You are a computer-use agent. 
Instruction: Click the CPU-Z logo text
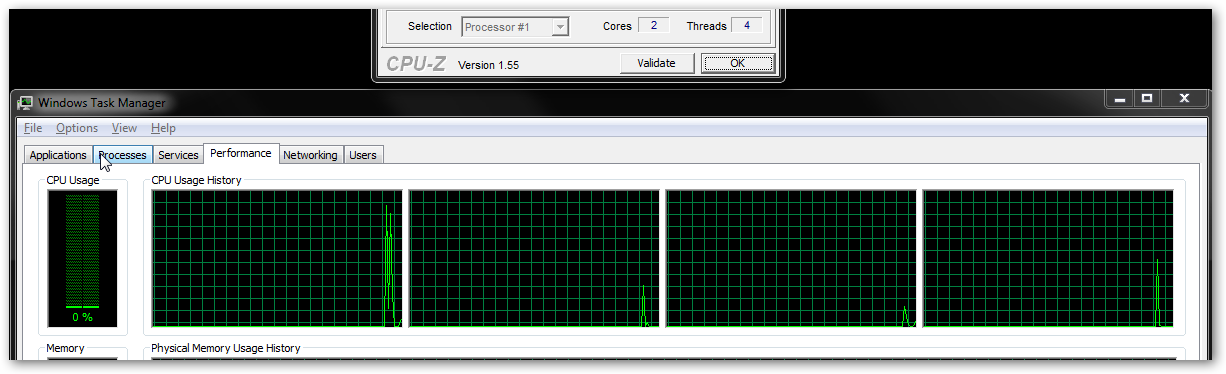tap(415, 65)
